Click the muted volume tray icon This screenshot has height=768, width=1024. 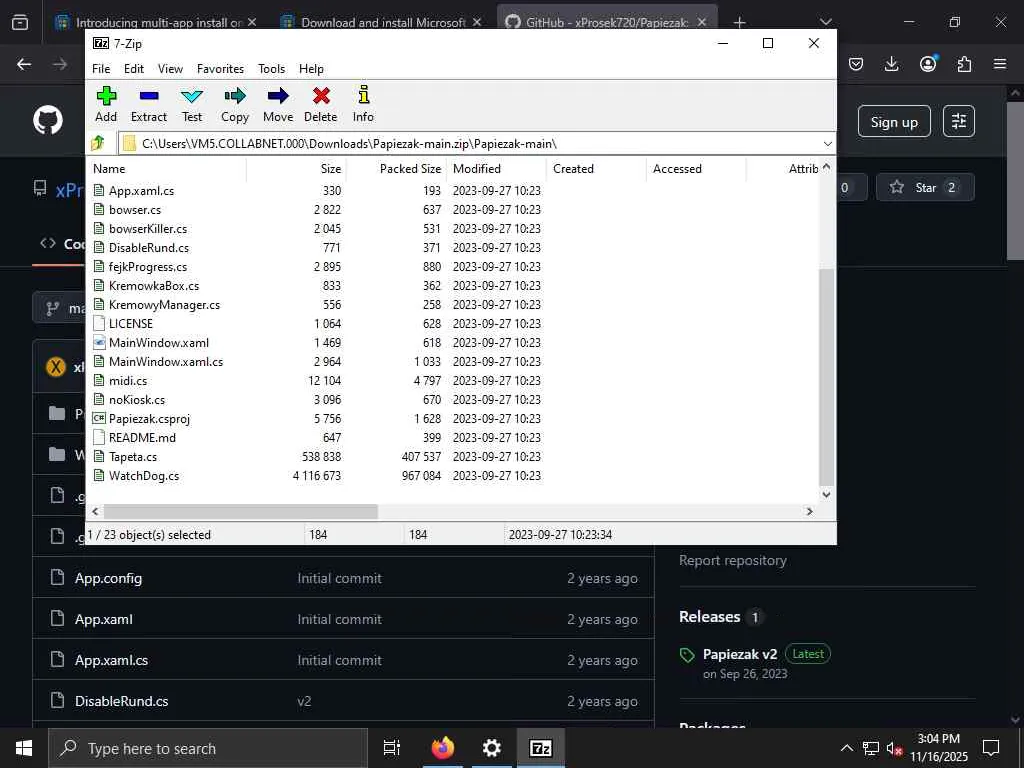(893, 748)
